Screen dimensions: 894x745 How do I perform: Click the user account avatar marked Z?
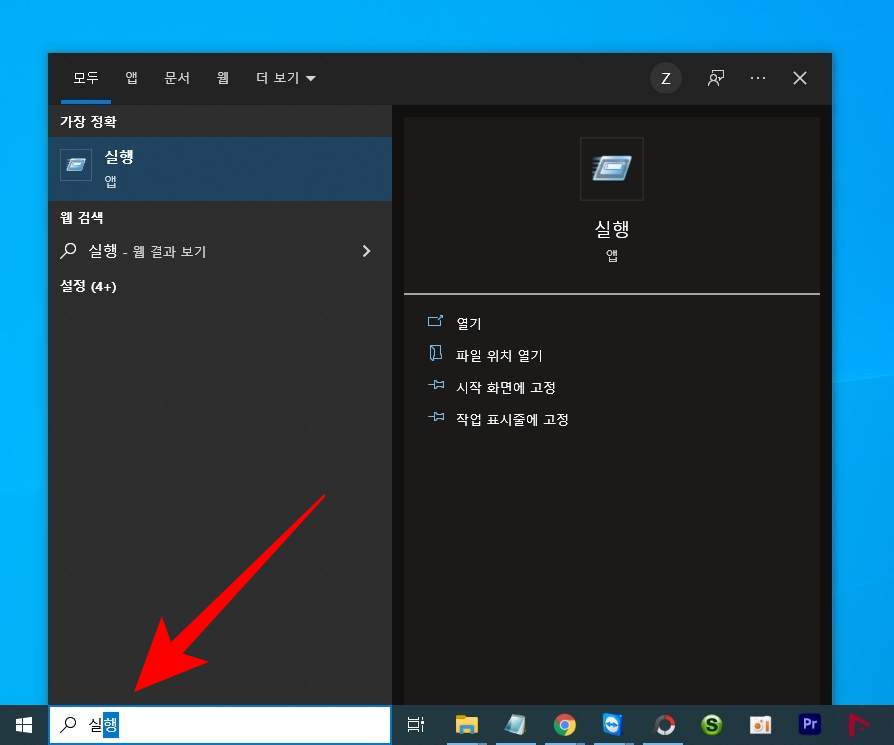click(666, 78)
